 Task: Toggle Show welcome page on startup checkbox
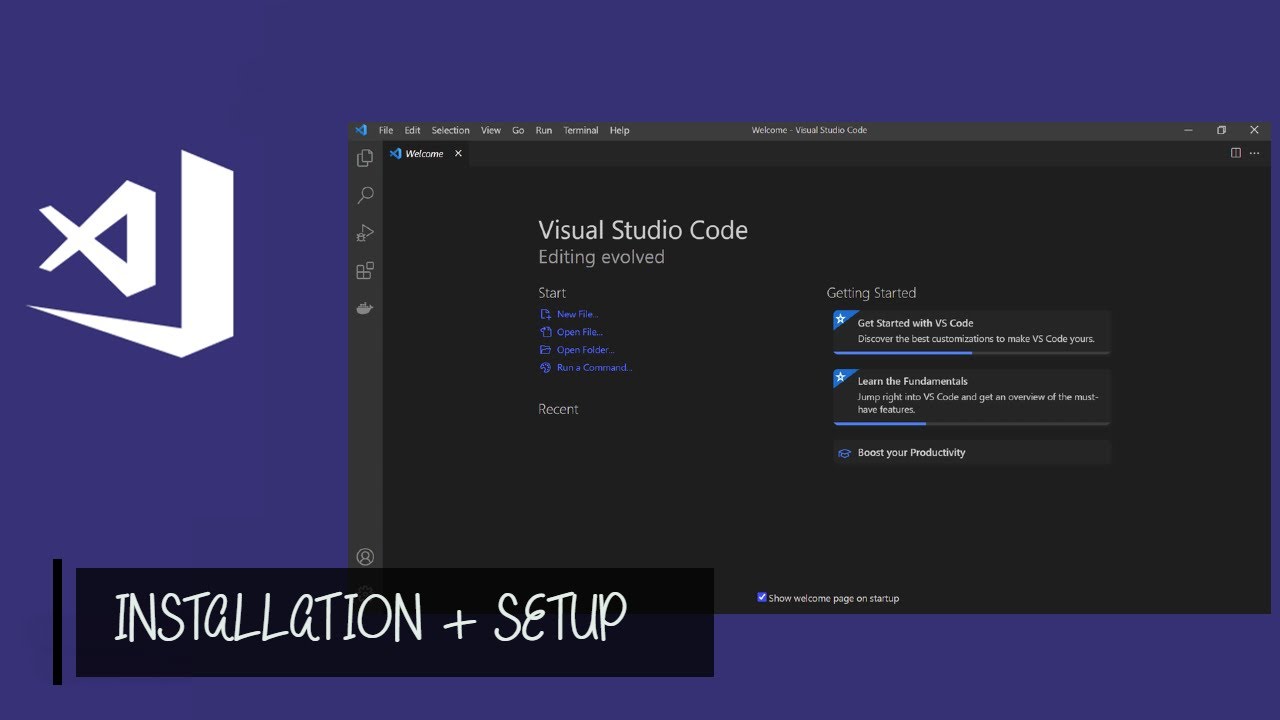pyautogui.click(x=762, y=597)
